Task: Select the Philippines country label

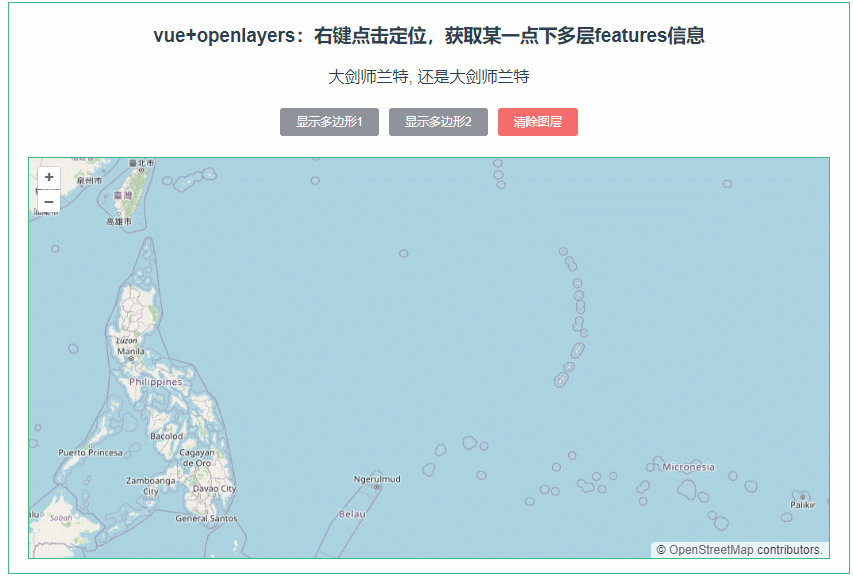Action: pyautogui.click(x=158, y=383)
